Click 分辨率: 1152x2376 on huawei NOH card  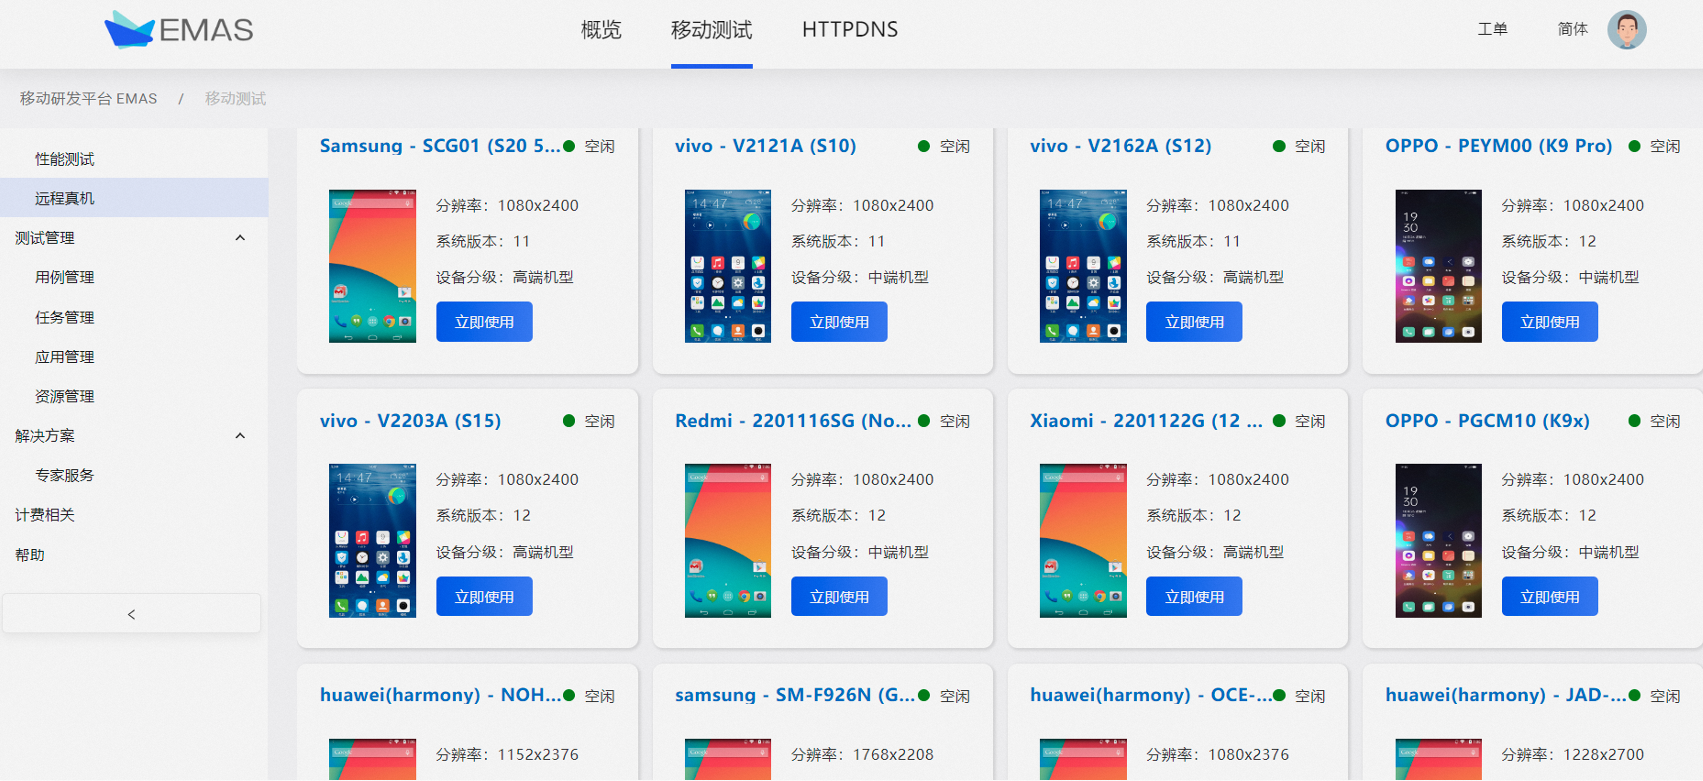pos(507,755)
